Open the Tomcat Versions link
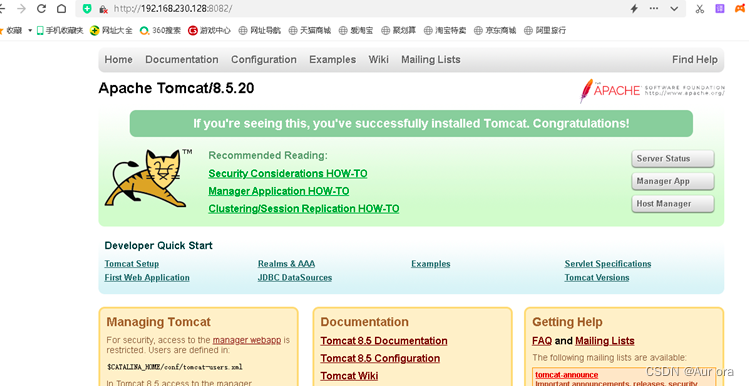Image resolution: width=749 pixels, height=386 pixels. point(597,278)
